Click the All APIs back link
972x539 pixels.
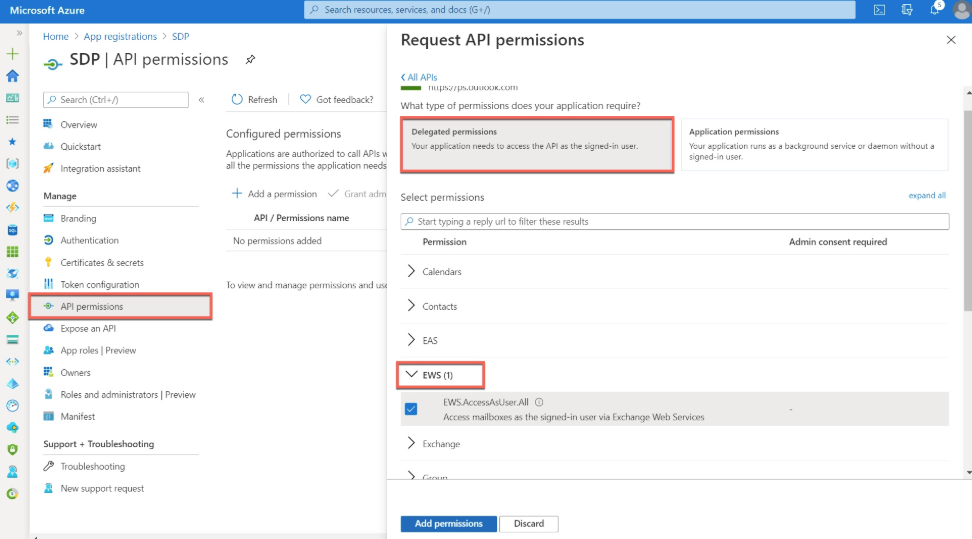pos(420,77)
